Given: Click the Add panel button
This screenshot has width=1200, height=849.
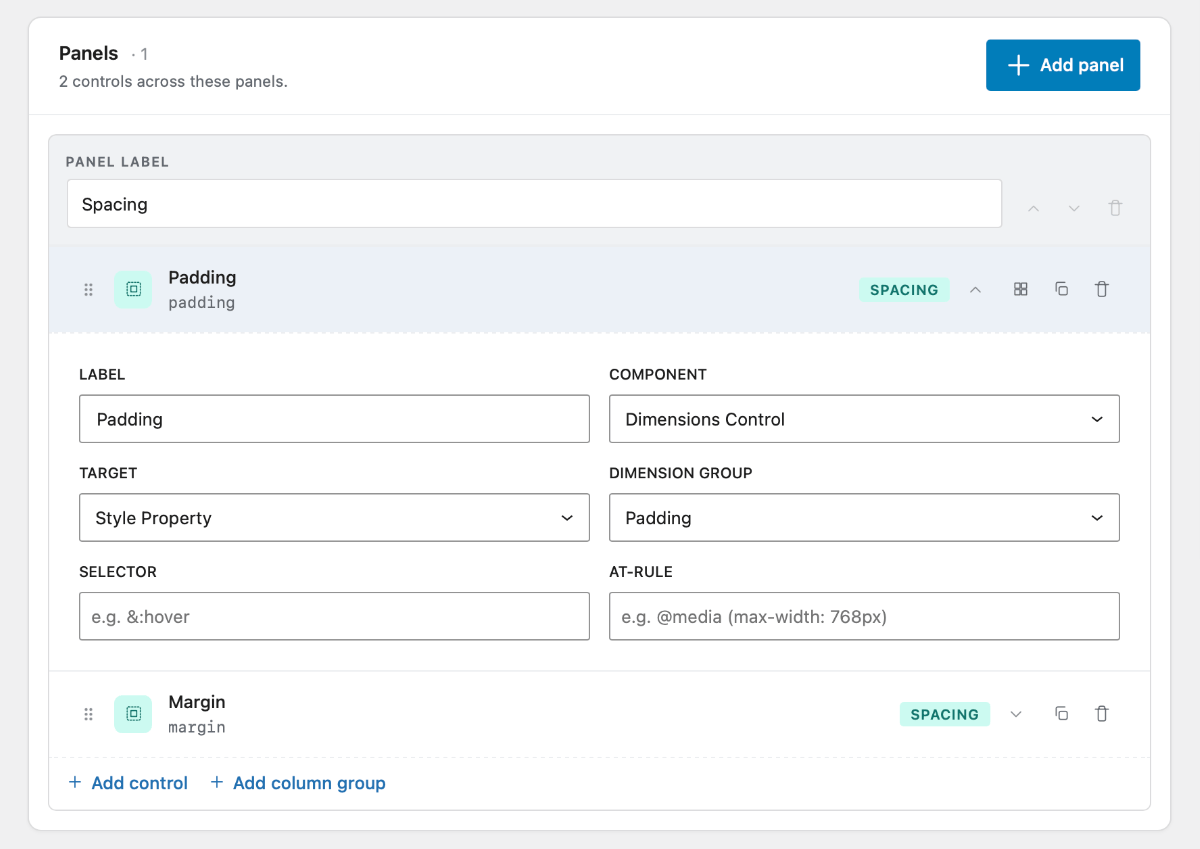Looking at the screenshot, I should [x=1063, y=65].
